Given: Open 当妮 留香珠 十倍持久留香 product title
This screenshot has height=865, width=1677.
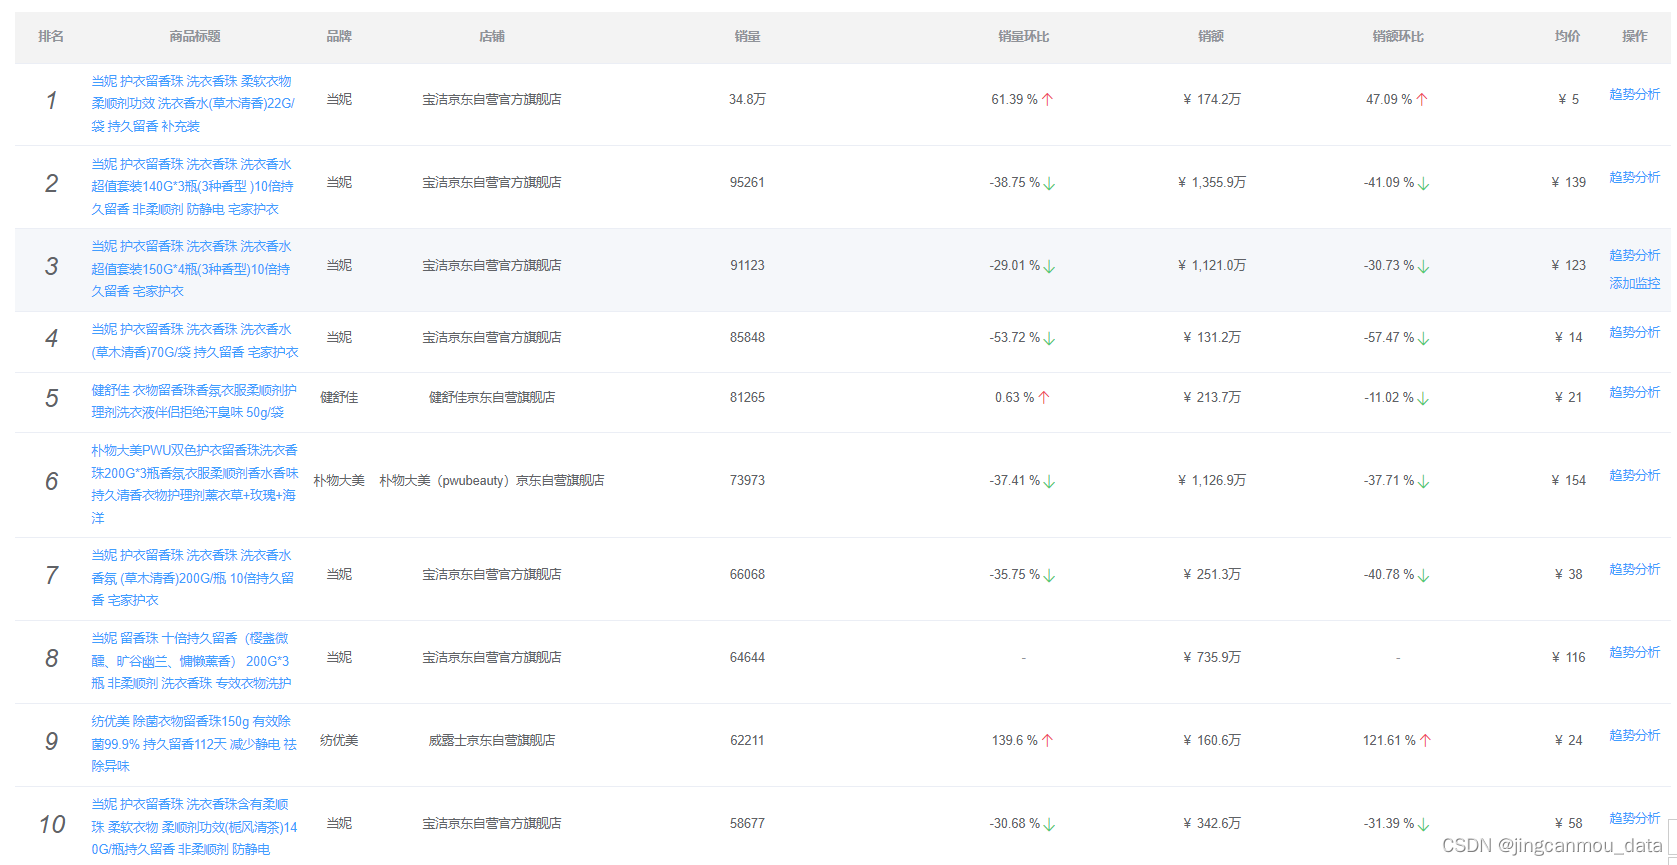Looking at the screenshot, I should pos(192,660).
